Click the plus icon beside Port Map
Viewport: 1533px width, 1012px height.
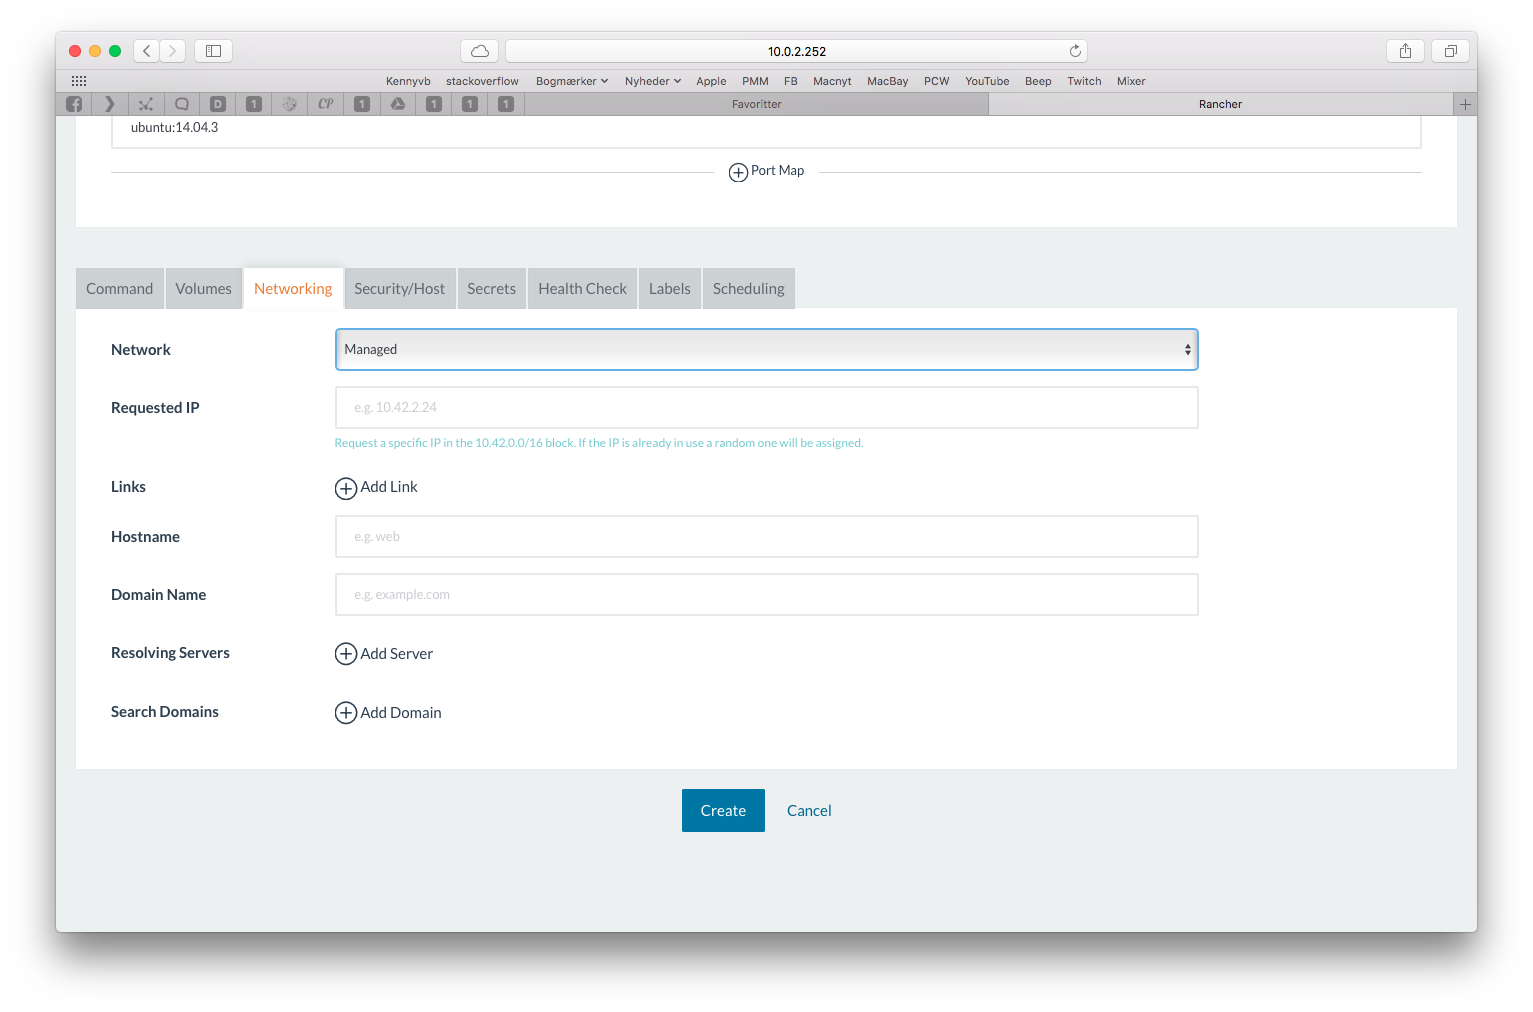(x=738, y=172)
